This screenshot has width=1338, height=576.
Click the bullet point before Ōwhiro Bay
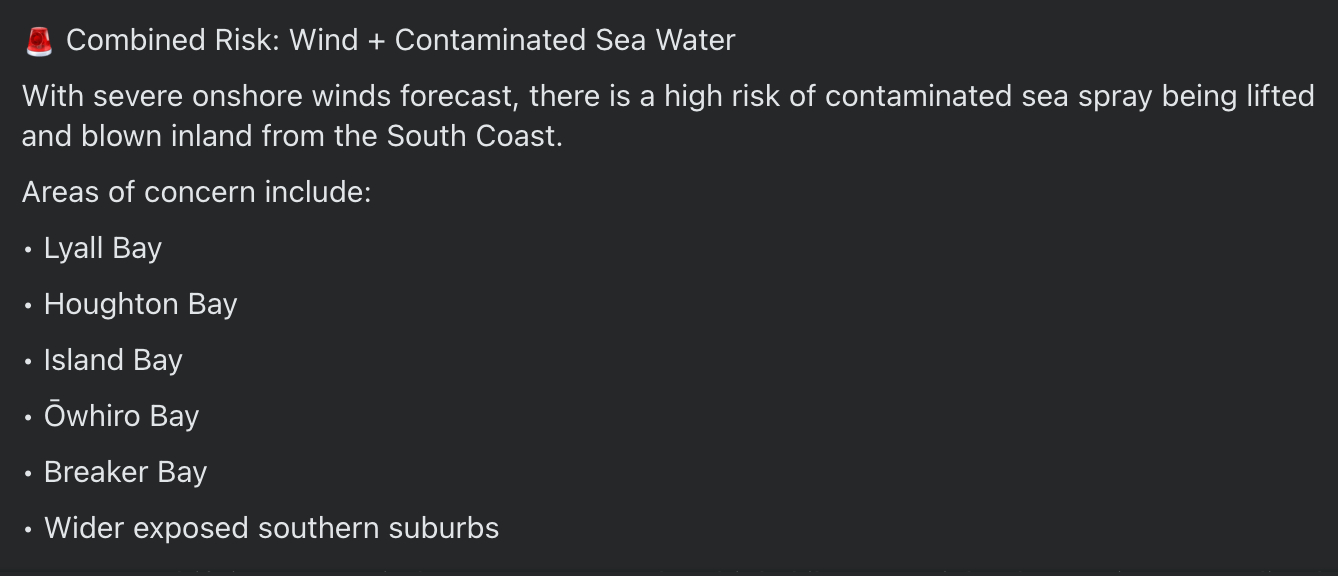coord(29,417)
